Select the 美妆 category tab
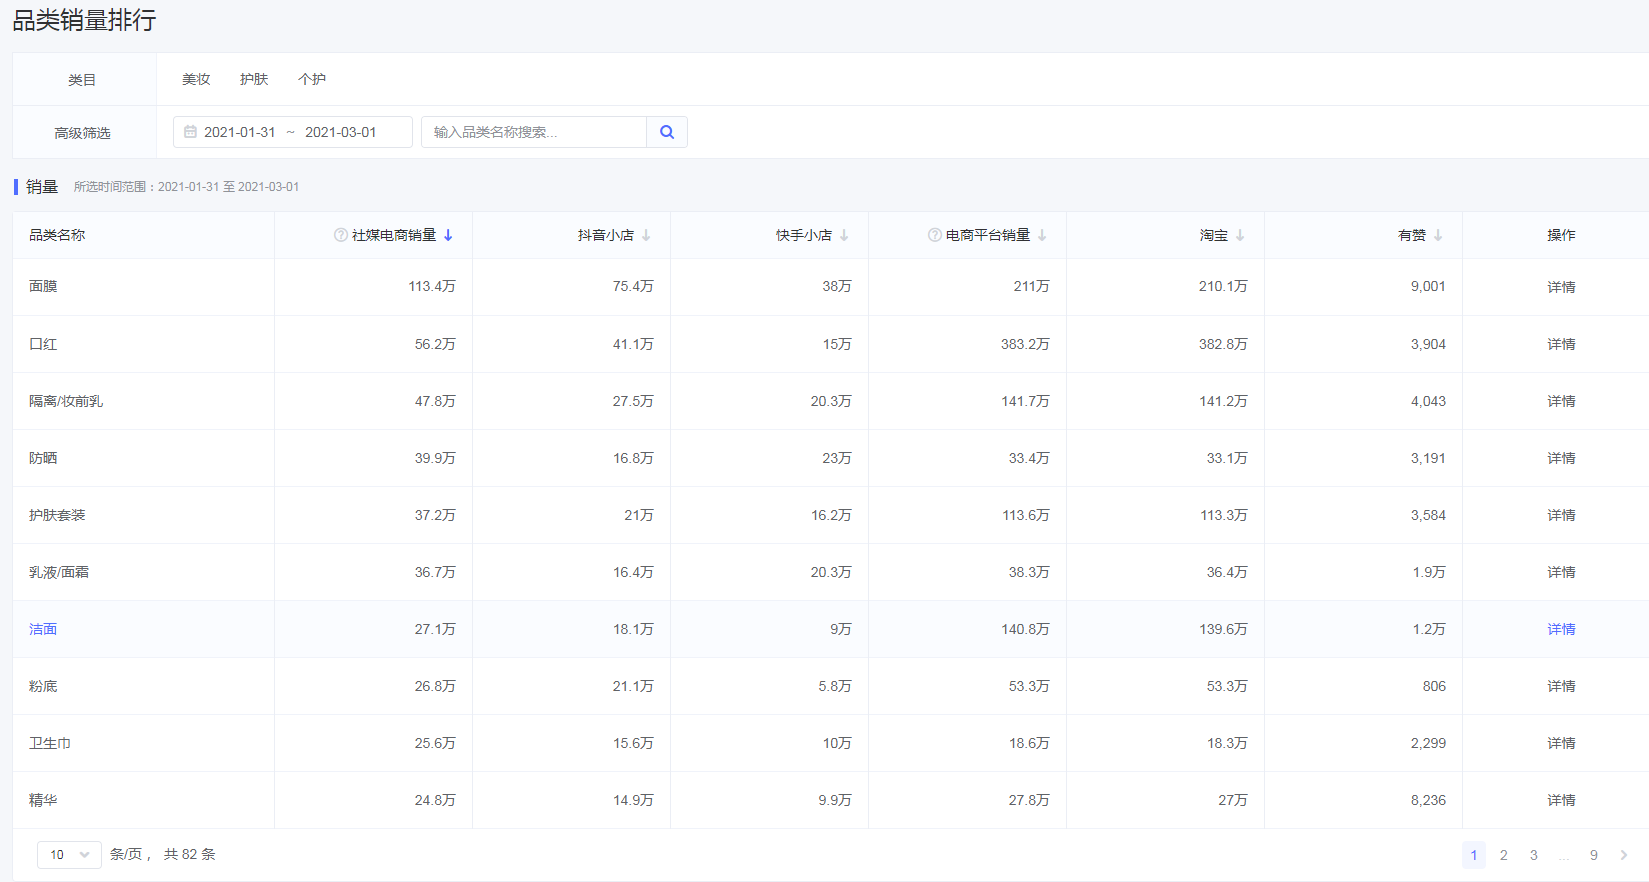 (196, 79)
